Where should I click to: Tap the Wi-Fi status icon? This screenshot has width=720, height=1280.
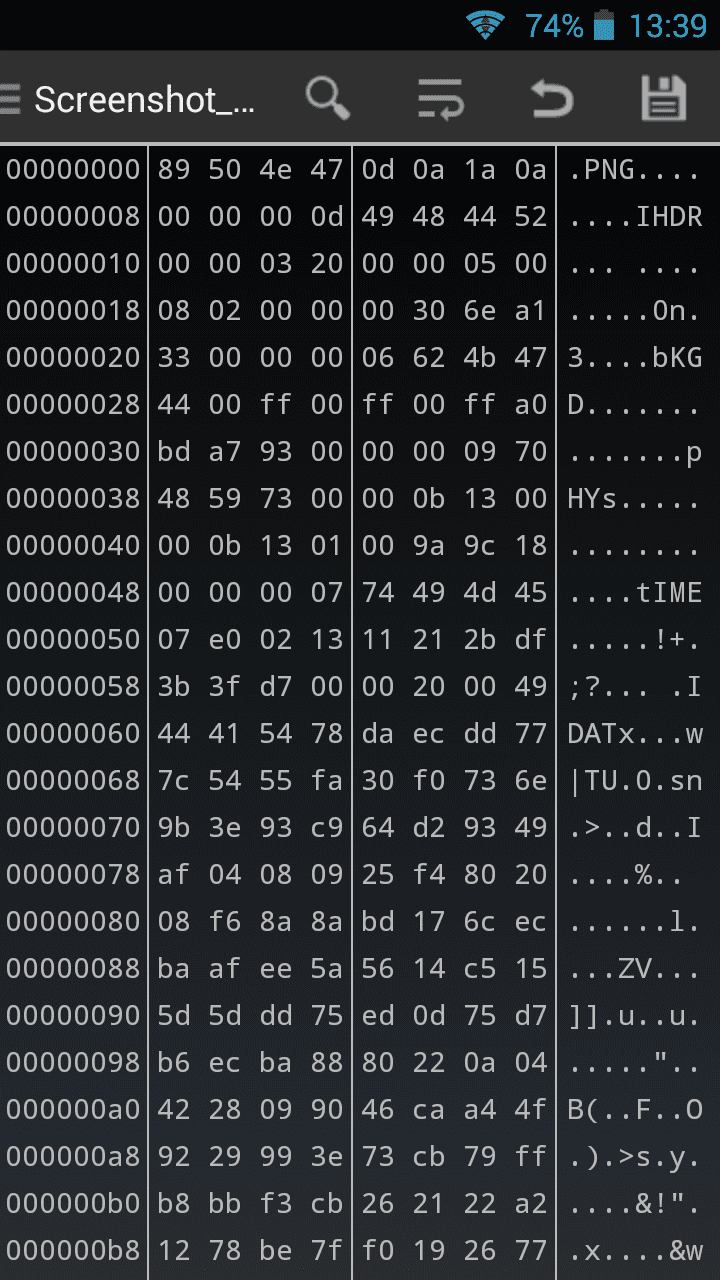pos(485,25)
